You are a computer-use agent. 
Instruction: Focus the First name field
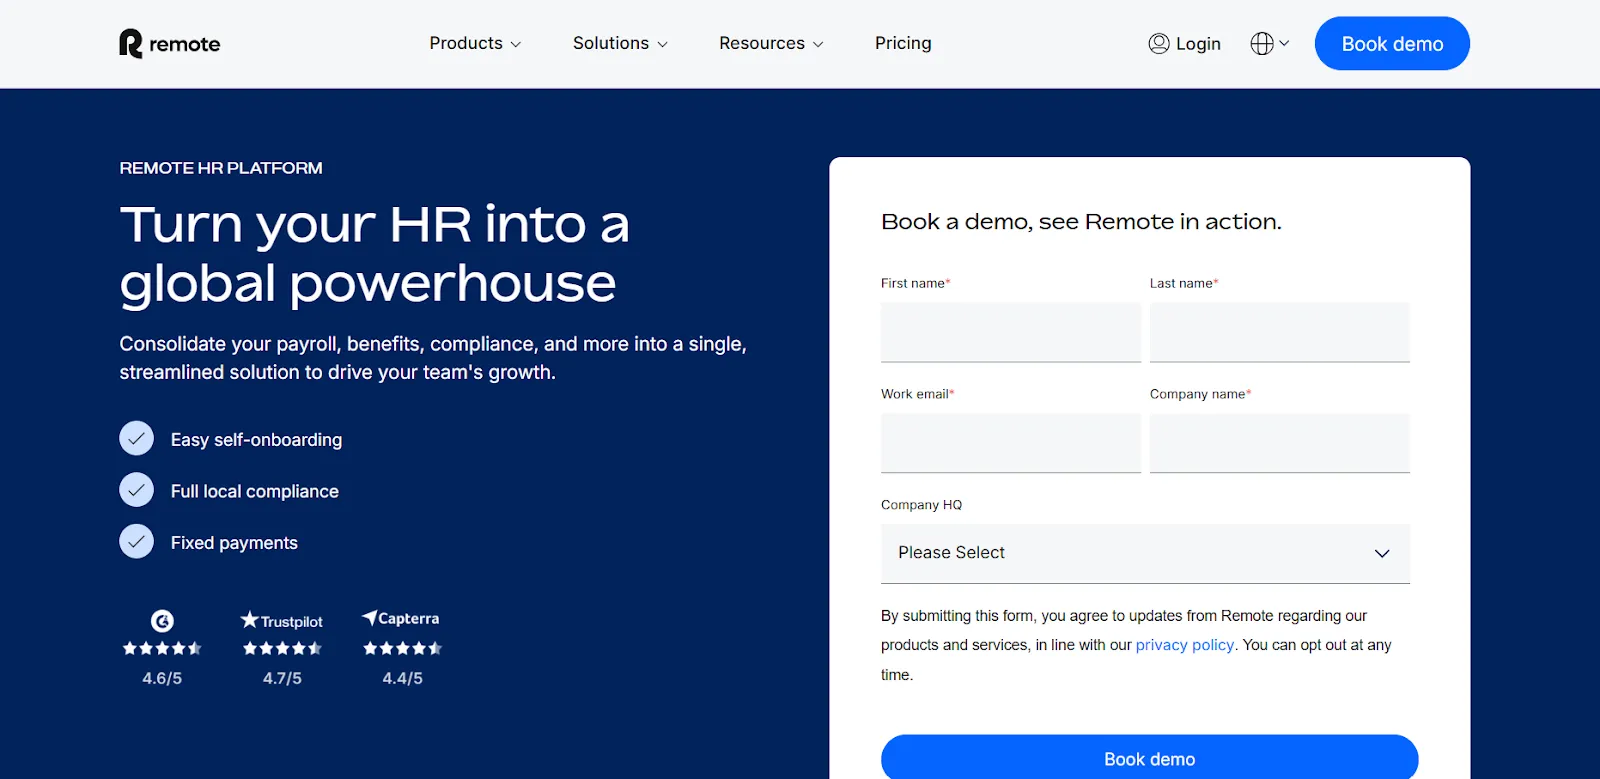pos(1010,332)
